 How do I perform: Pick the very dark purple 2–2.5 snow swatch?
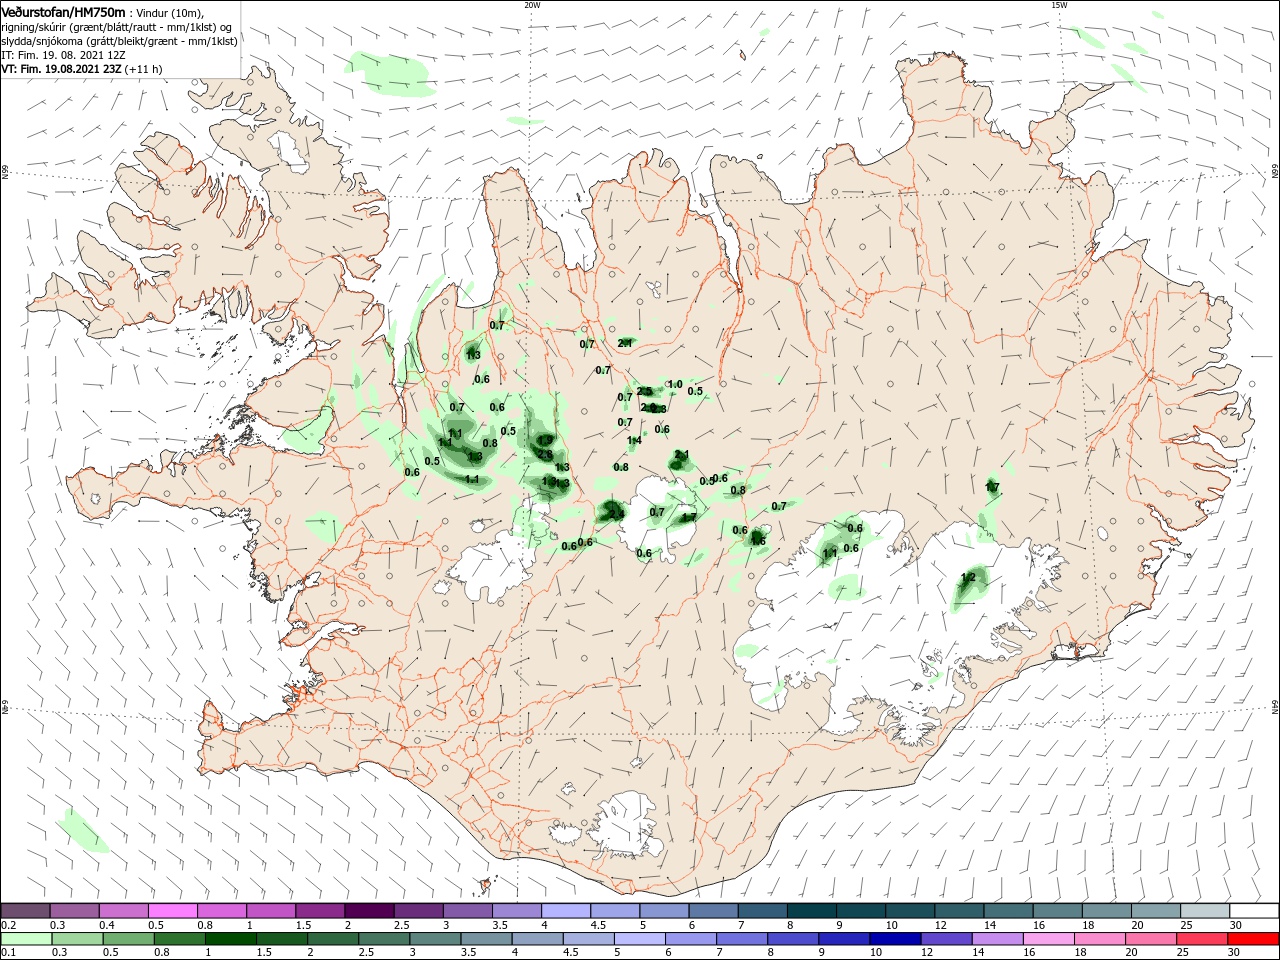coord(369,911)
